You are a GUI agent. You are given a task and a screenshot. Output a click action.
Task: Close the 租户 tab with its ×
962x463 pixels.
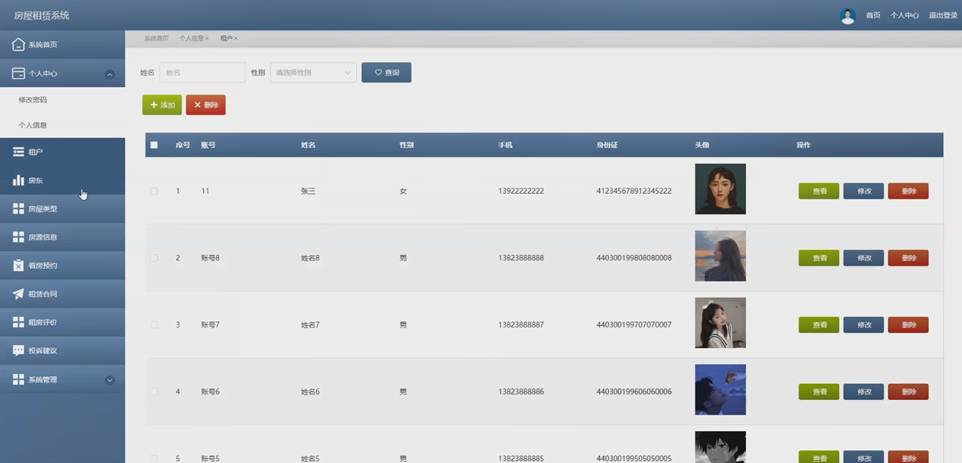(236, 39)
